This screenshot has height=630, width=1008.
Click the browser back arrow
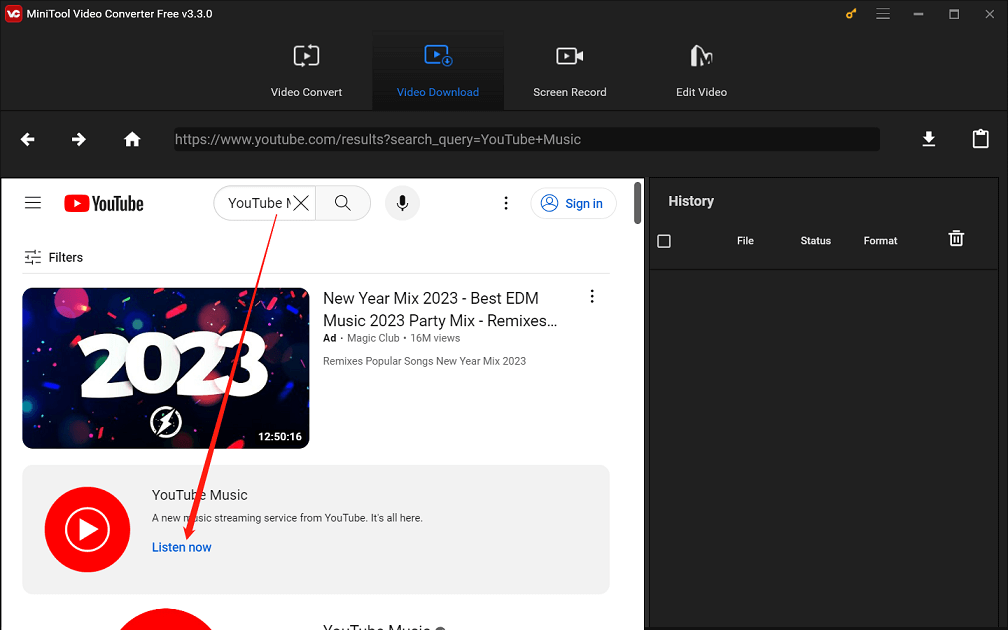pos(28,139)
